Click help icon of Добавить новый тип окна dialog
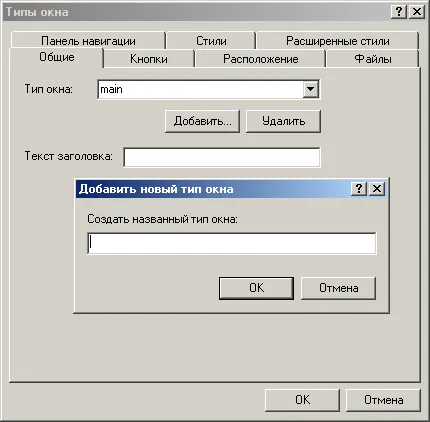Image resolution: width=430 pixels, height=422 pixels. [x=359, y=189]
